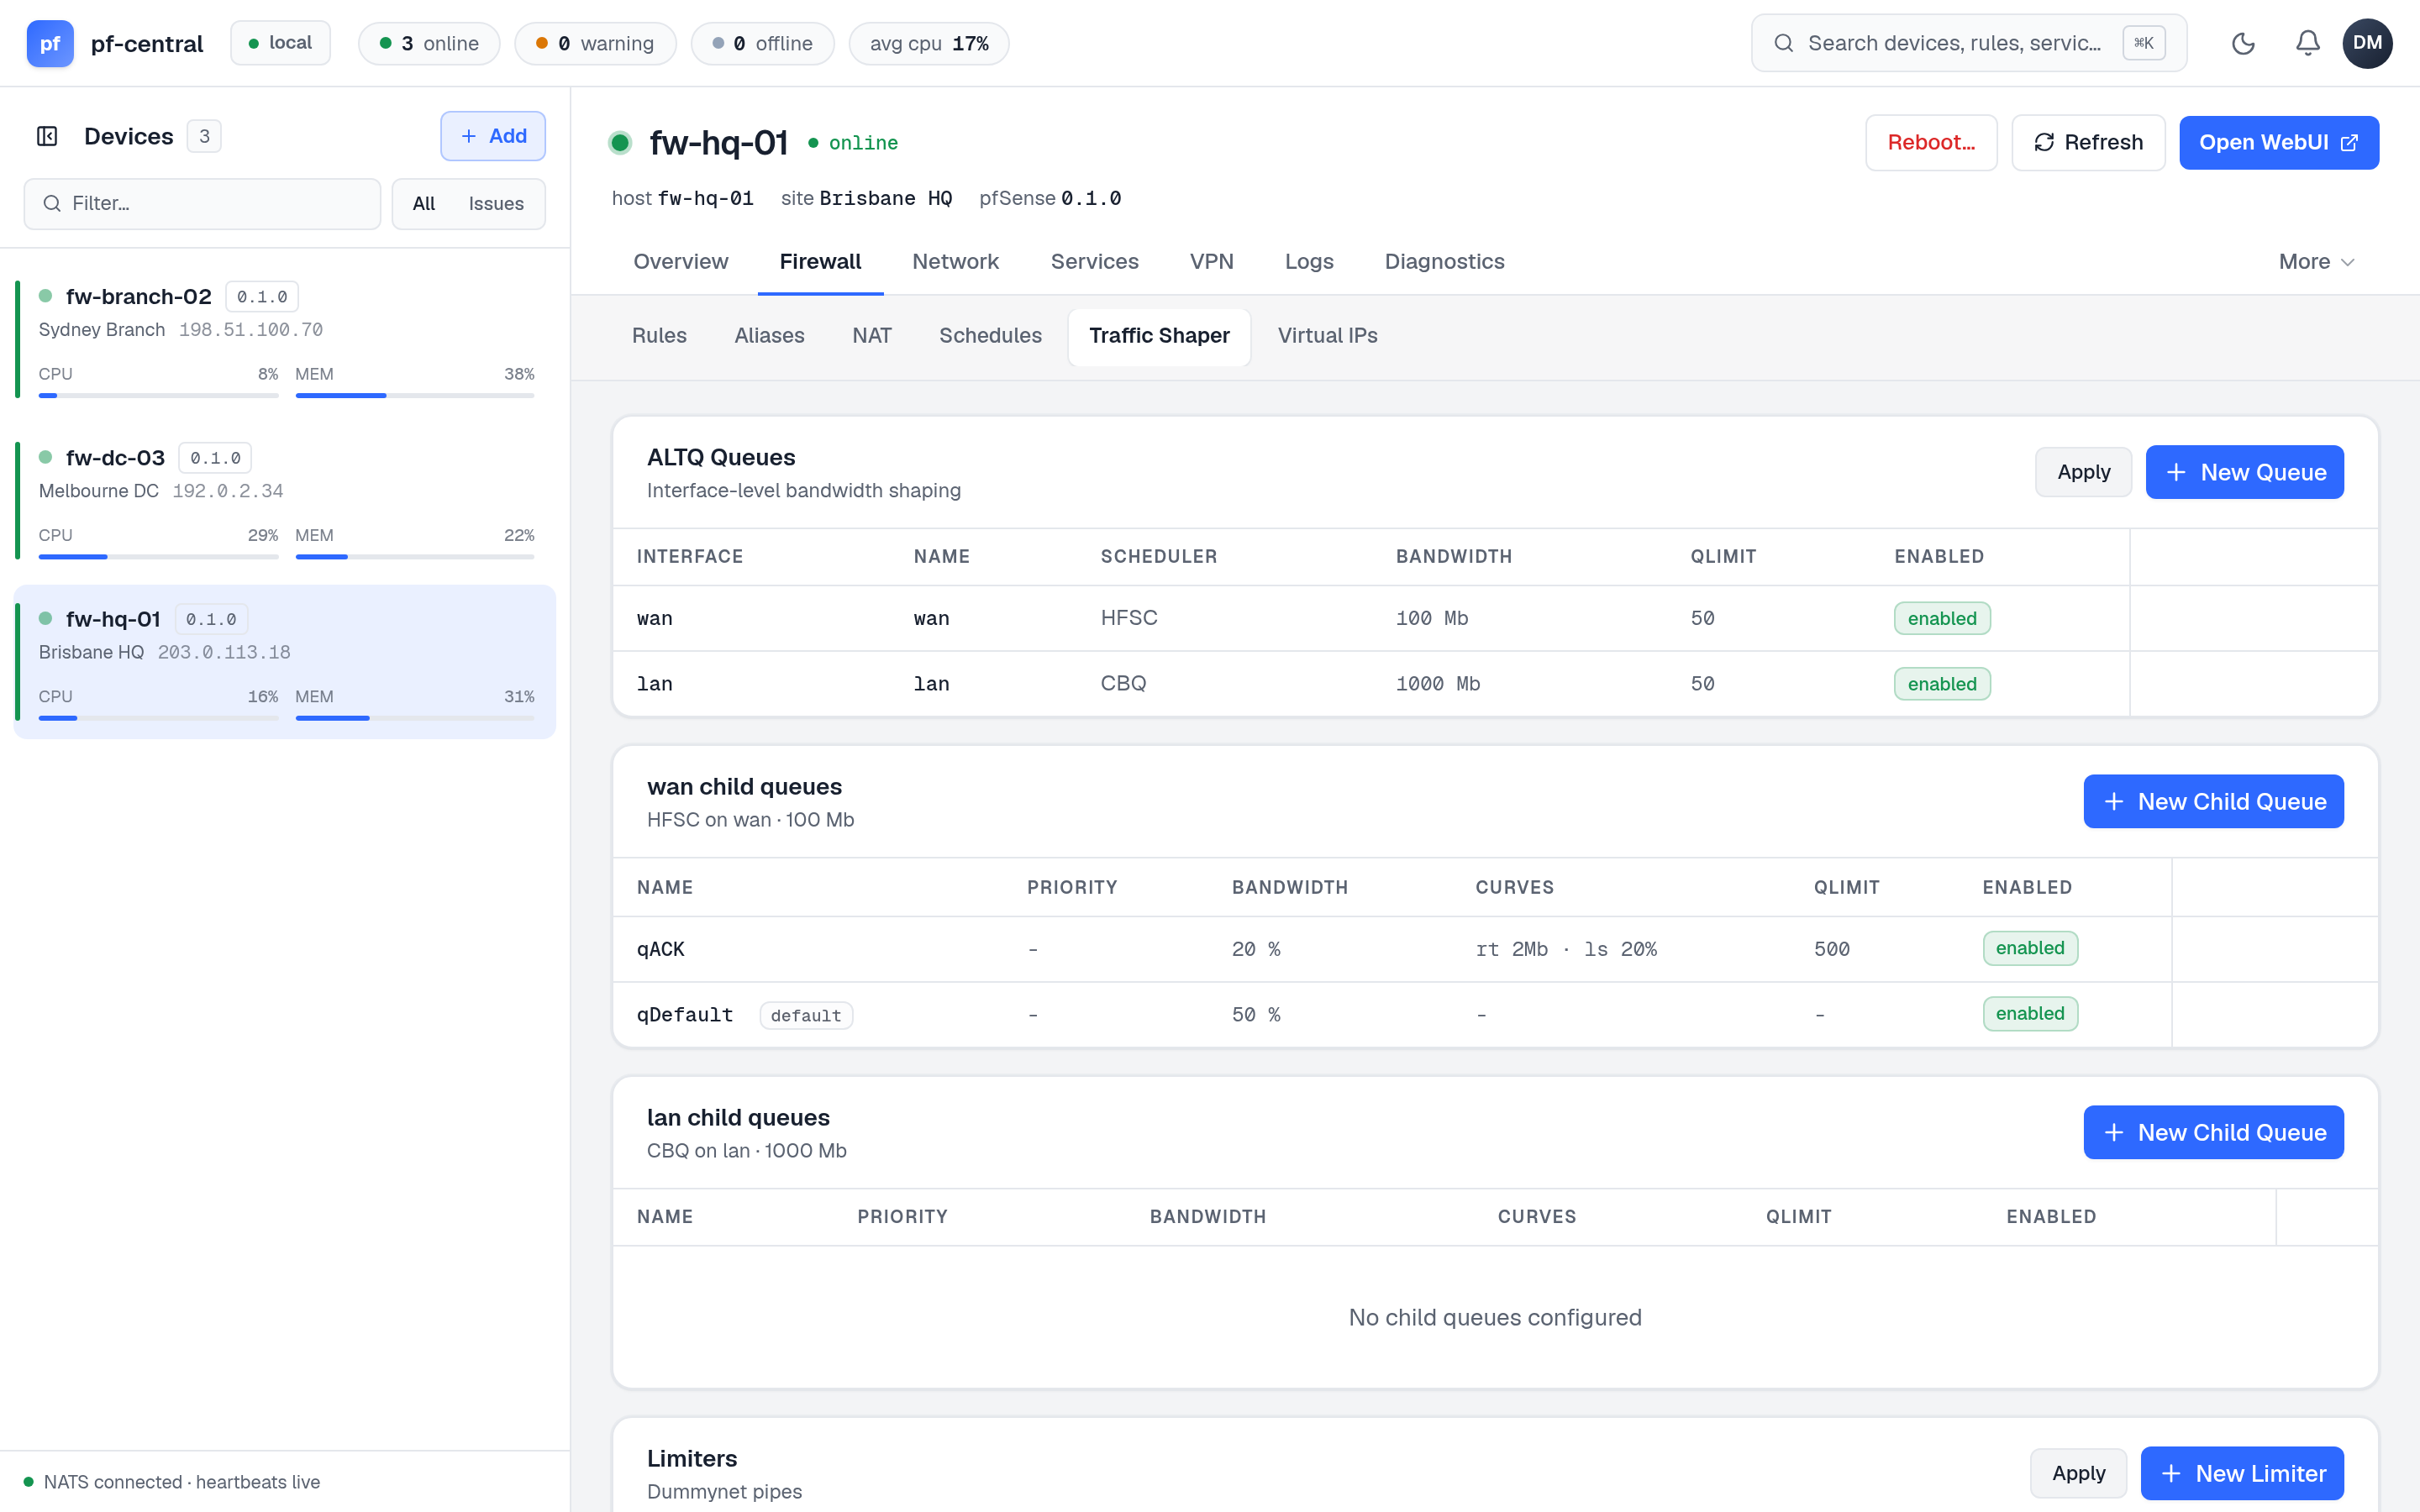2420x1512 pixels.
Task: Toggle dark mode moon icon
Action: [x=2243, y=43]
